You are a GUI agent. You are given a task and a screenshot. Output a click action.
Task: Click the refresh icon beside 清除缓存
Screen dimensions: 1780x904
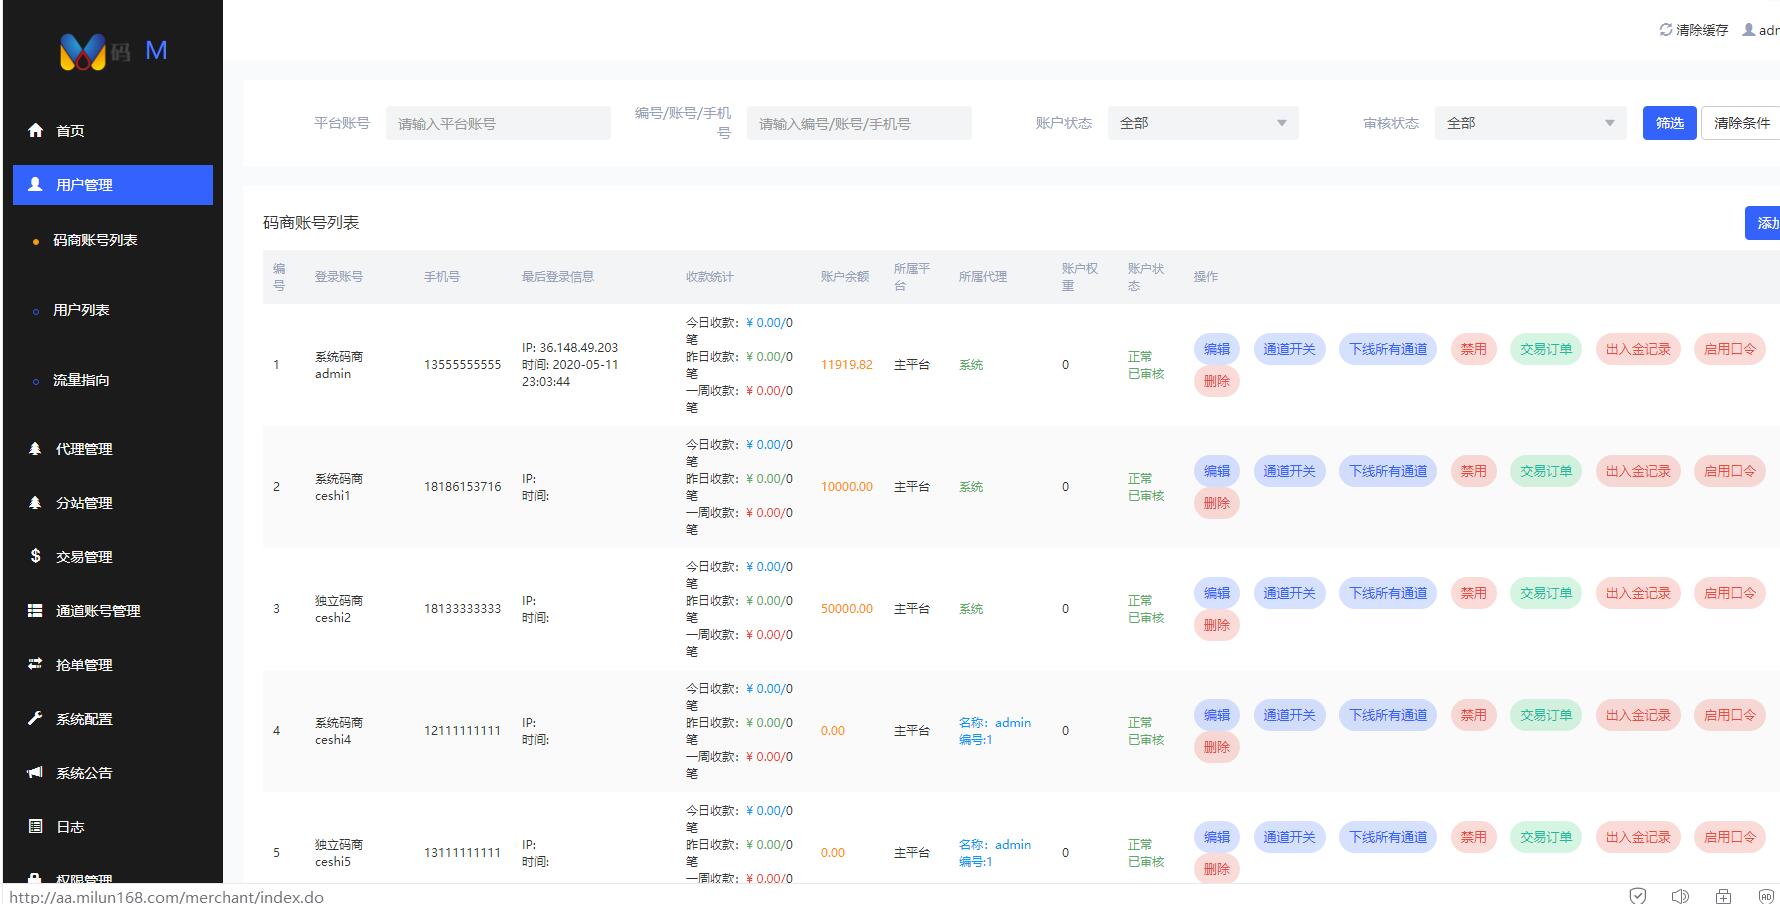(1665, 30)
